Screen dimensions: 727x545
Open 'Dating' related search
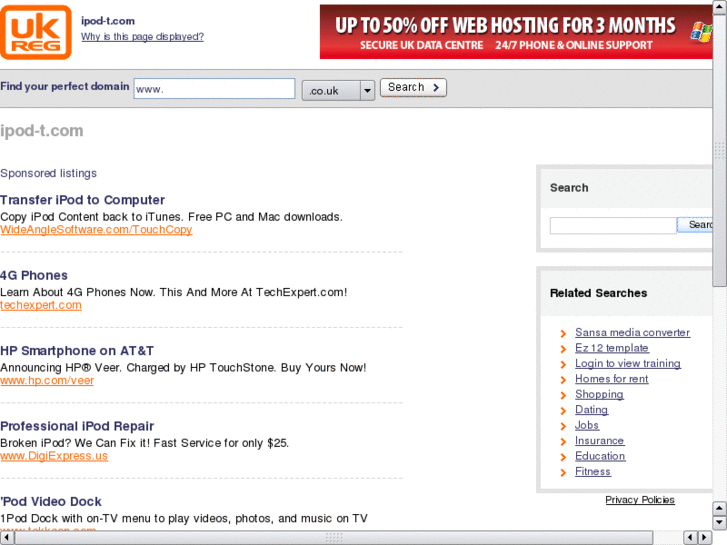[591, 410]
